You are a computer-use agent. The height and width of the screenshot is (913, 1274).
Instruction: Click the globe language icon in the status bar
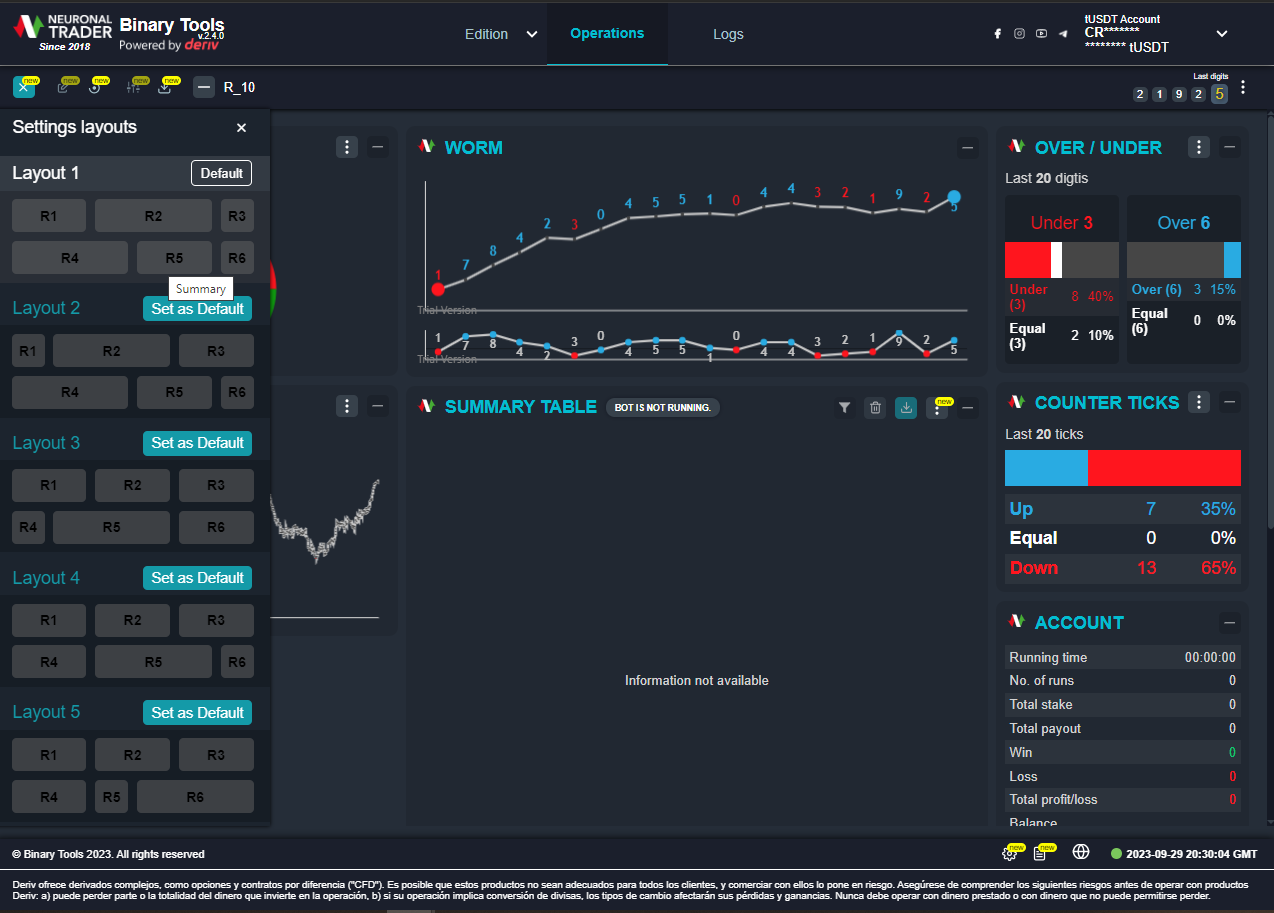click(x=1081, y=853)
